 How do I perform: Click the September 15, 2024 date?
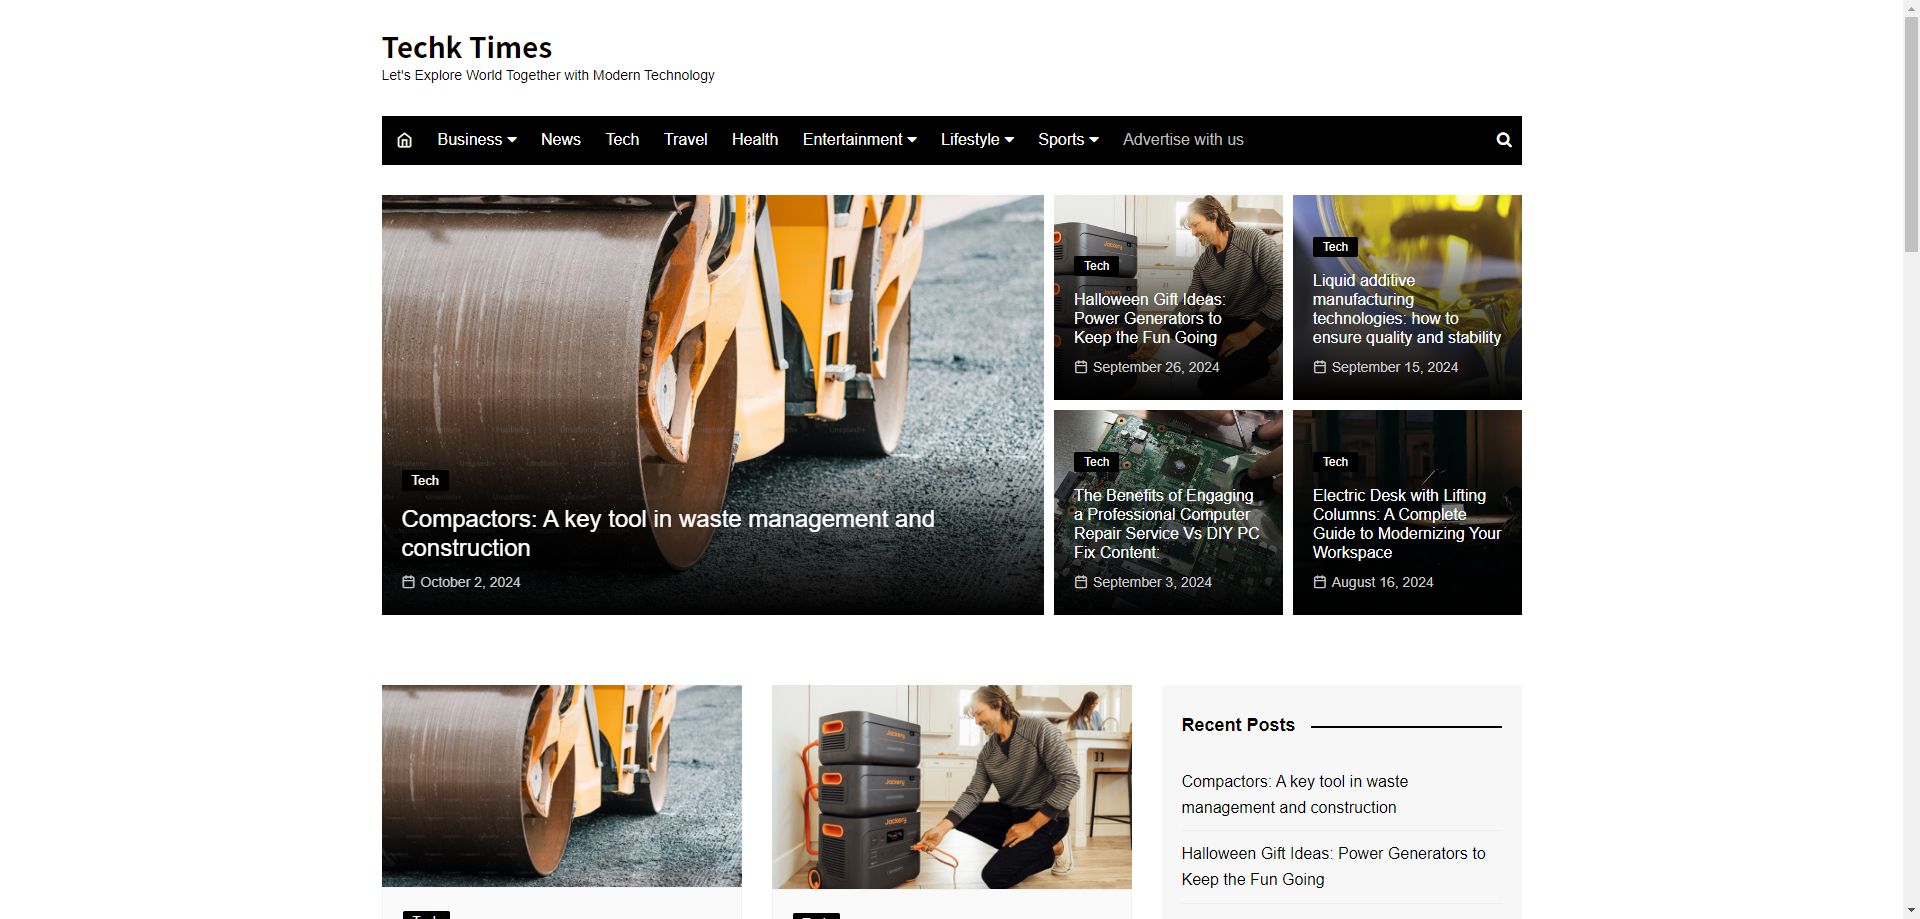tap(1395, 367)
